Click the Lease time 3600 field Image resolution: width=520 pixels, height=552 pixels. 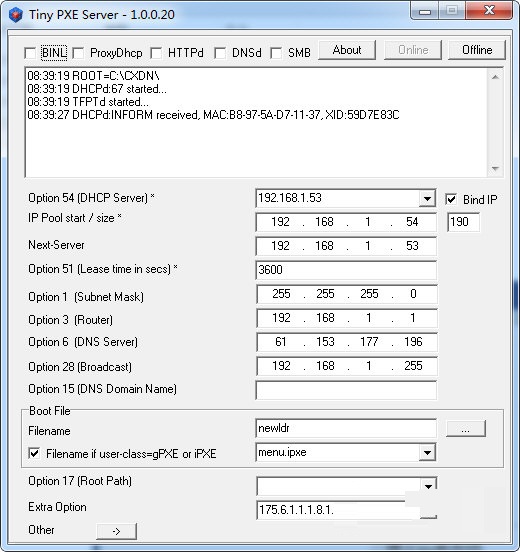pos(346,270)
